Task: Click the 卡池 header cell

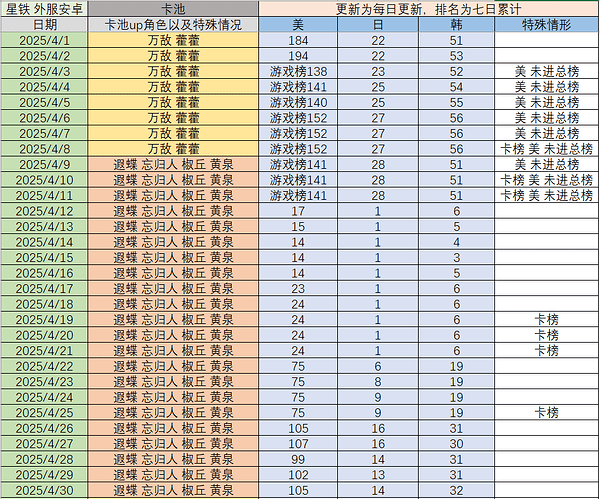Action: 173,8
